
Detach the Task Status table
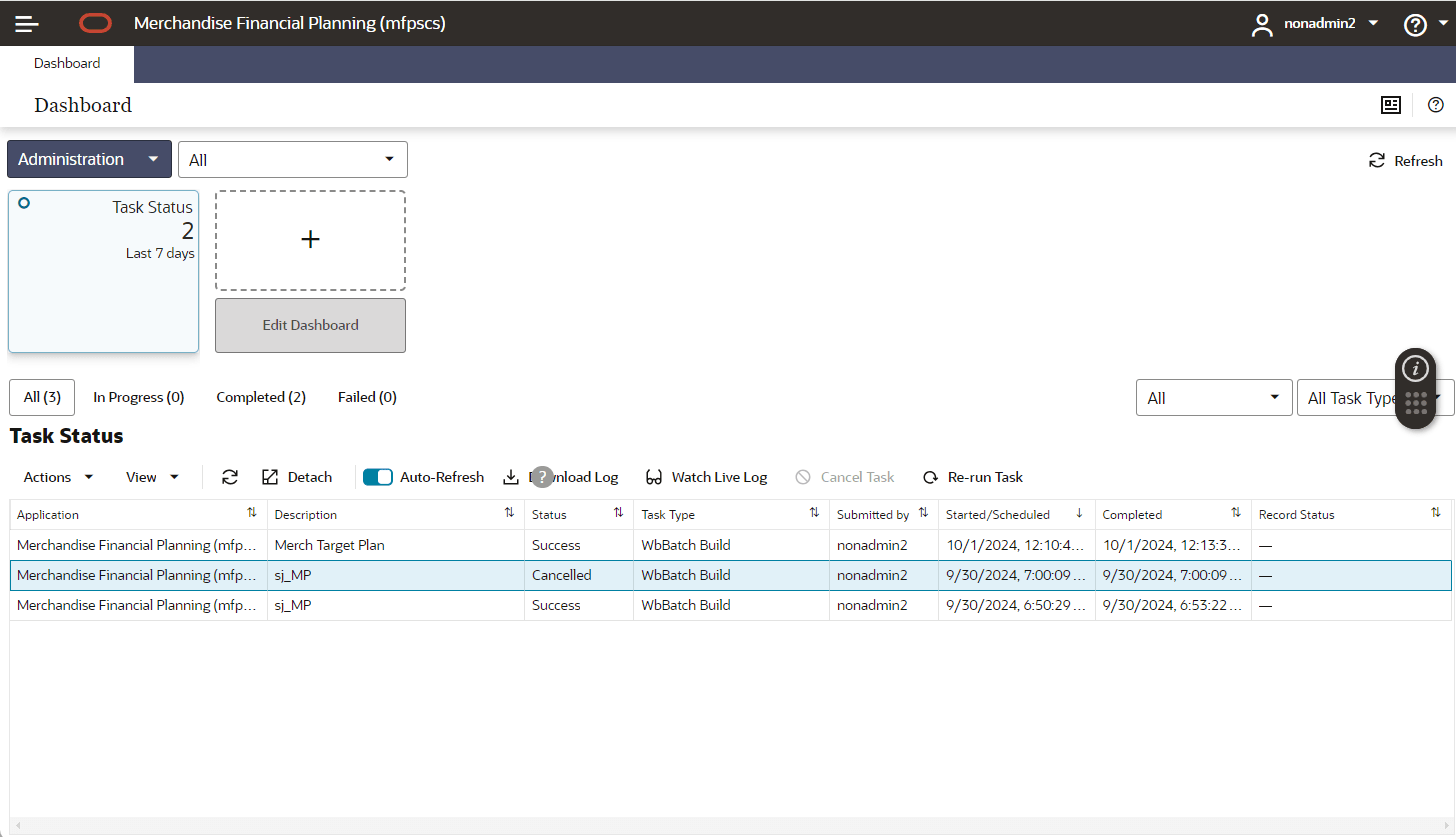[x=296, y=477]
